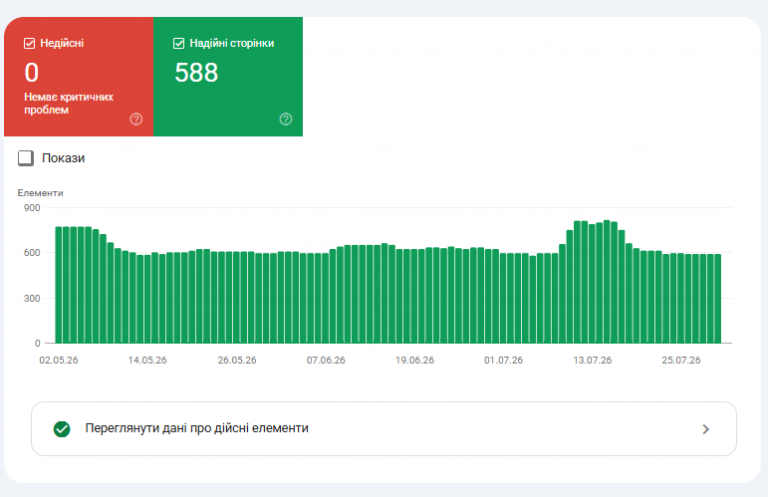This screenshot has height=497, width=768.
Task: Select the red Недійсні status card
Action: point(79,77)
